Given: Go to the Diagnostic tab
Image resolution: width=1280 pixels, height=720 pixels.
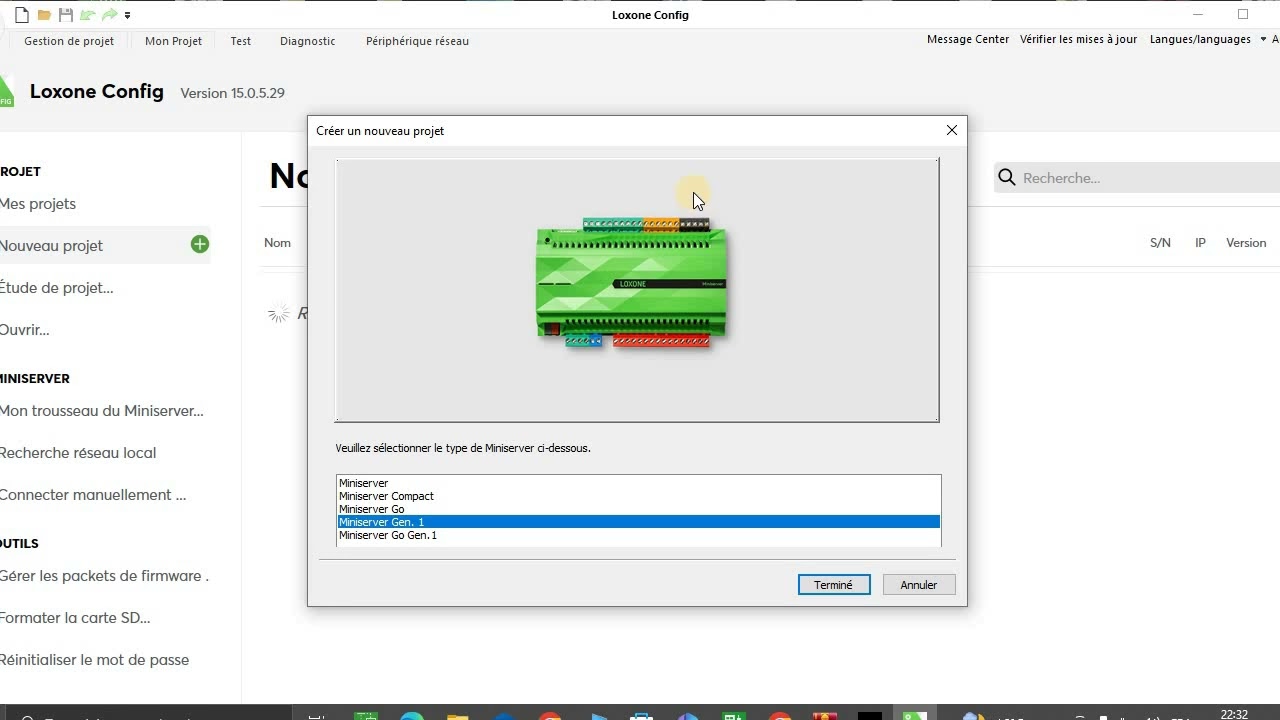Looking at the screenshot, I should pyautogui.click(x=308, y=41).
